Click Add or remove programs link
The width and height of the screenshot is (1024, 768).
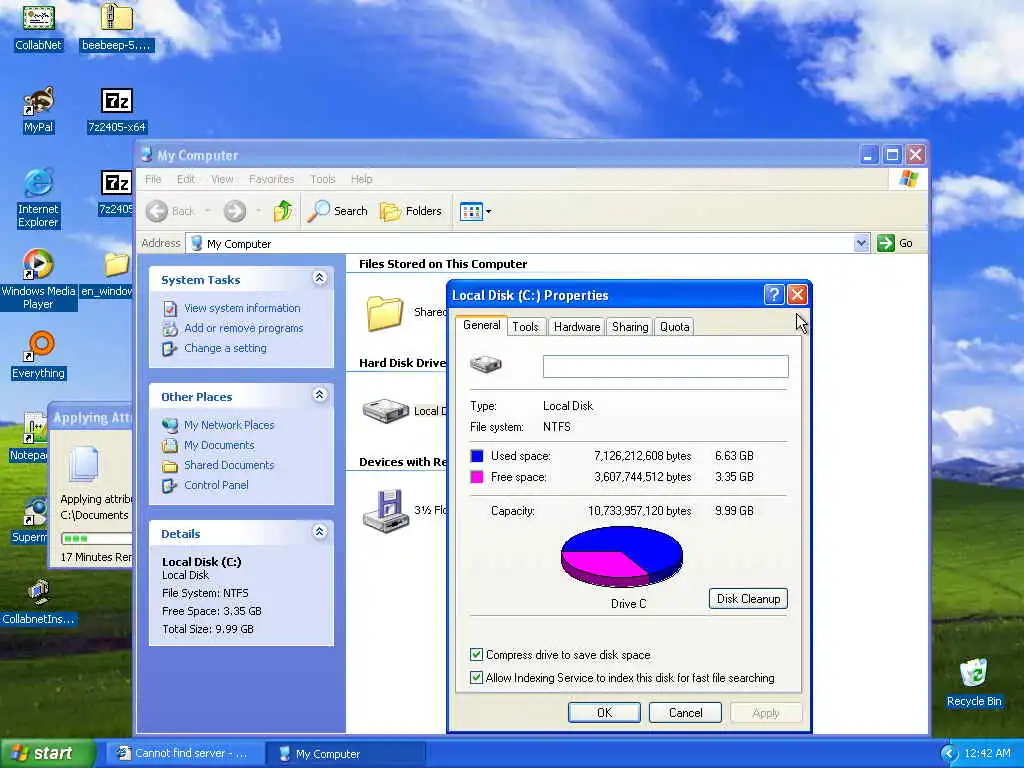coord(243,328)
